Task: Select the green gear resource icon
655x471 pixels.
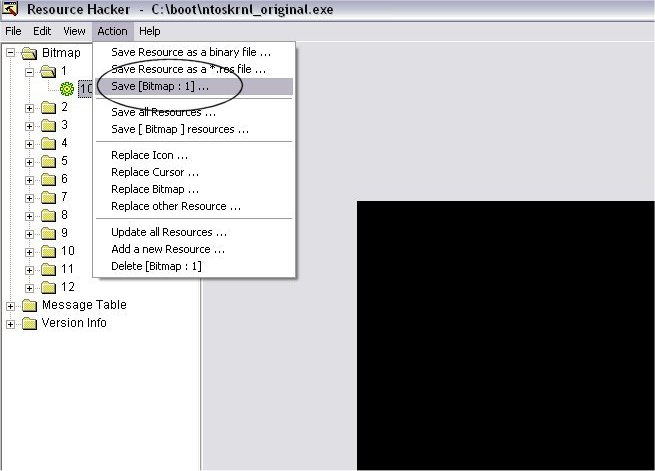Action: click(67, 89)
